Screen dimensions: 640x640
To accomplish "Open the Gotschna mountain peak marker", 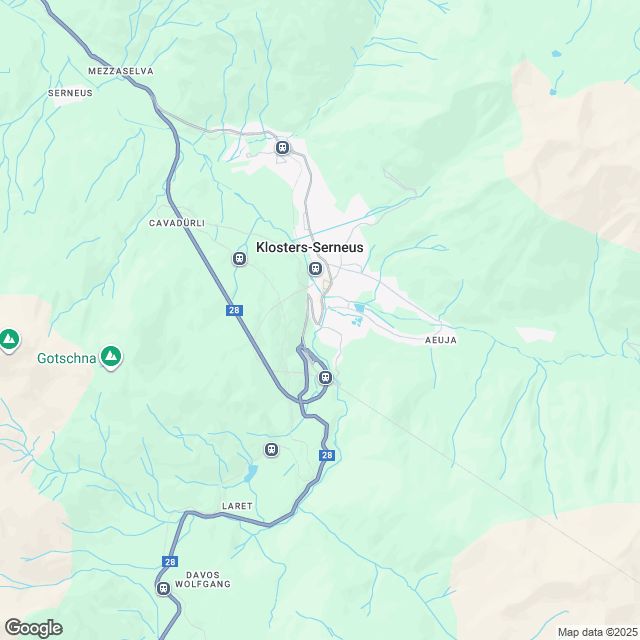I will pyautogui.click(x=111, y=357).
